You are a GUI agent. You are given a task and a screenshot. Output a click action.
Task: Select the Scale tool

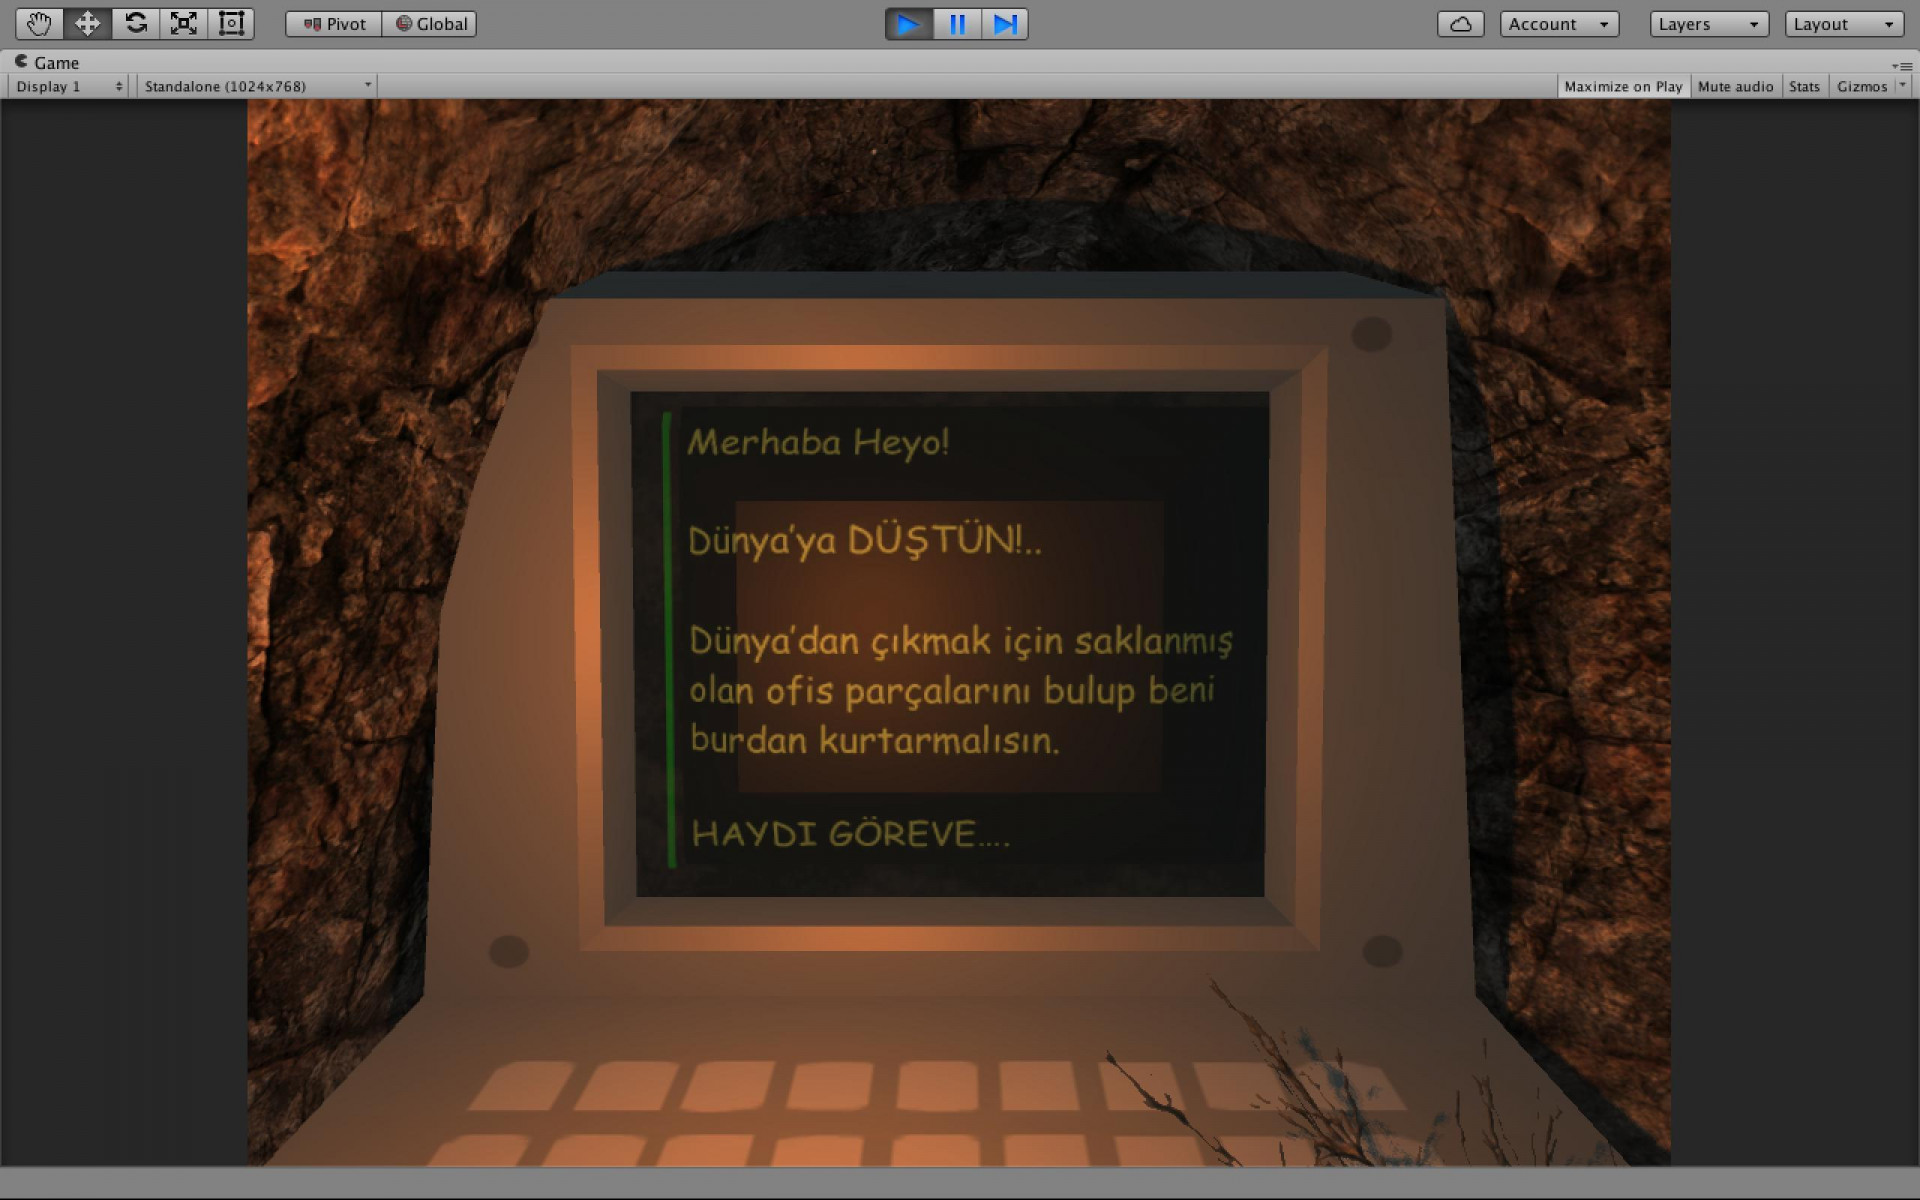pyautogui.click(x=183, y=24)
